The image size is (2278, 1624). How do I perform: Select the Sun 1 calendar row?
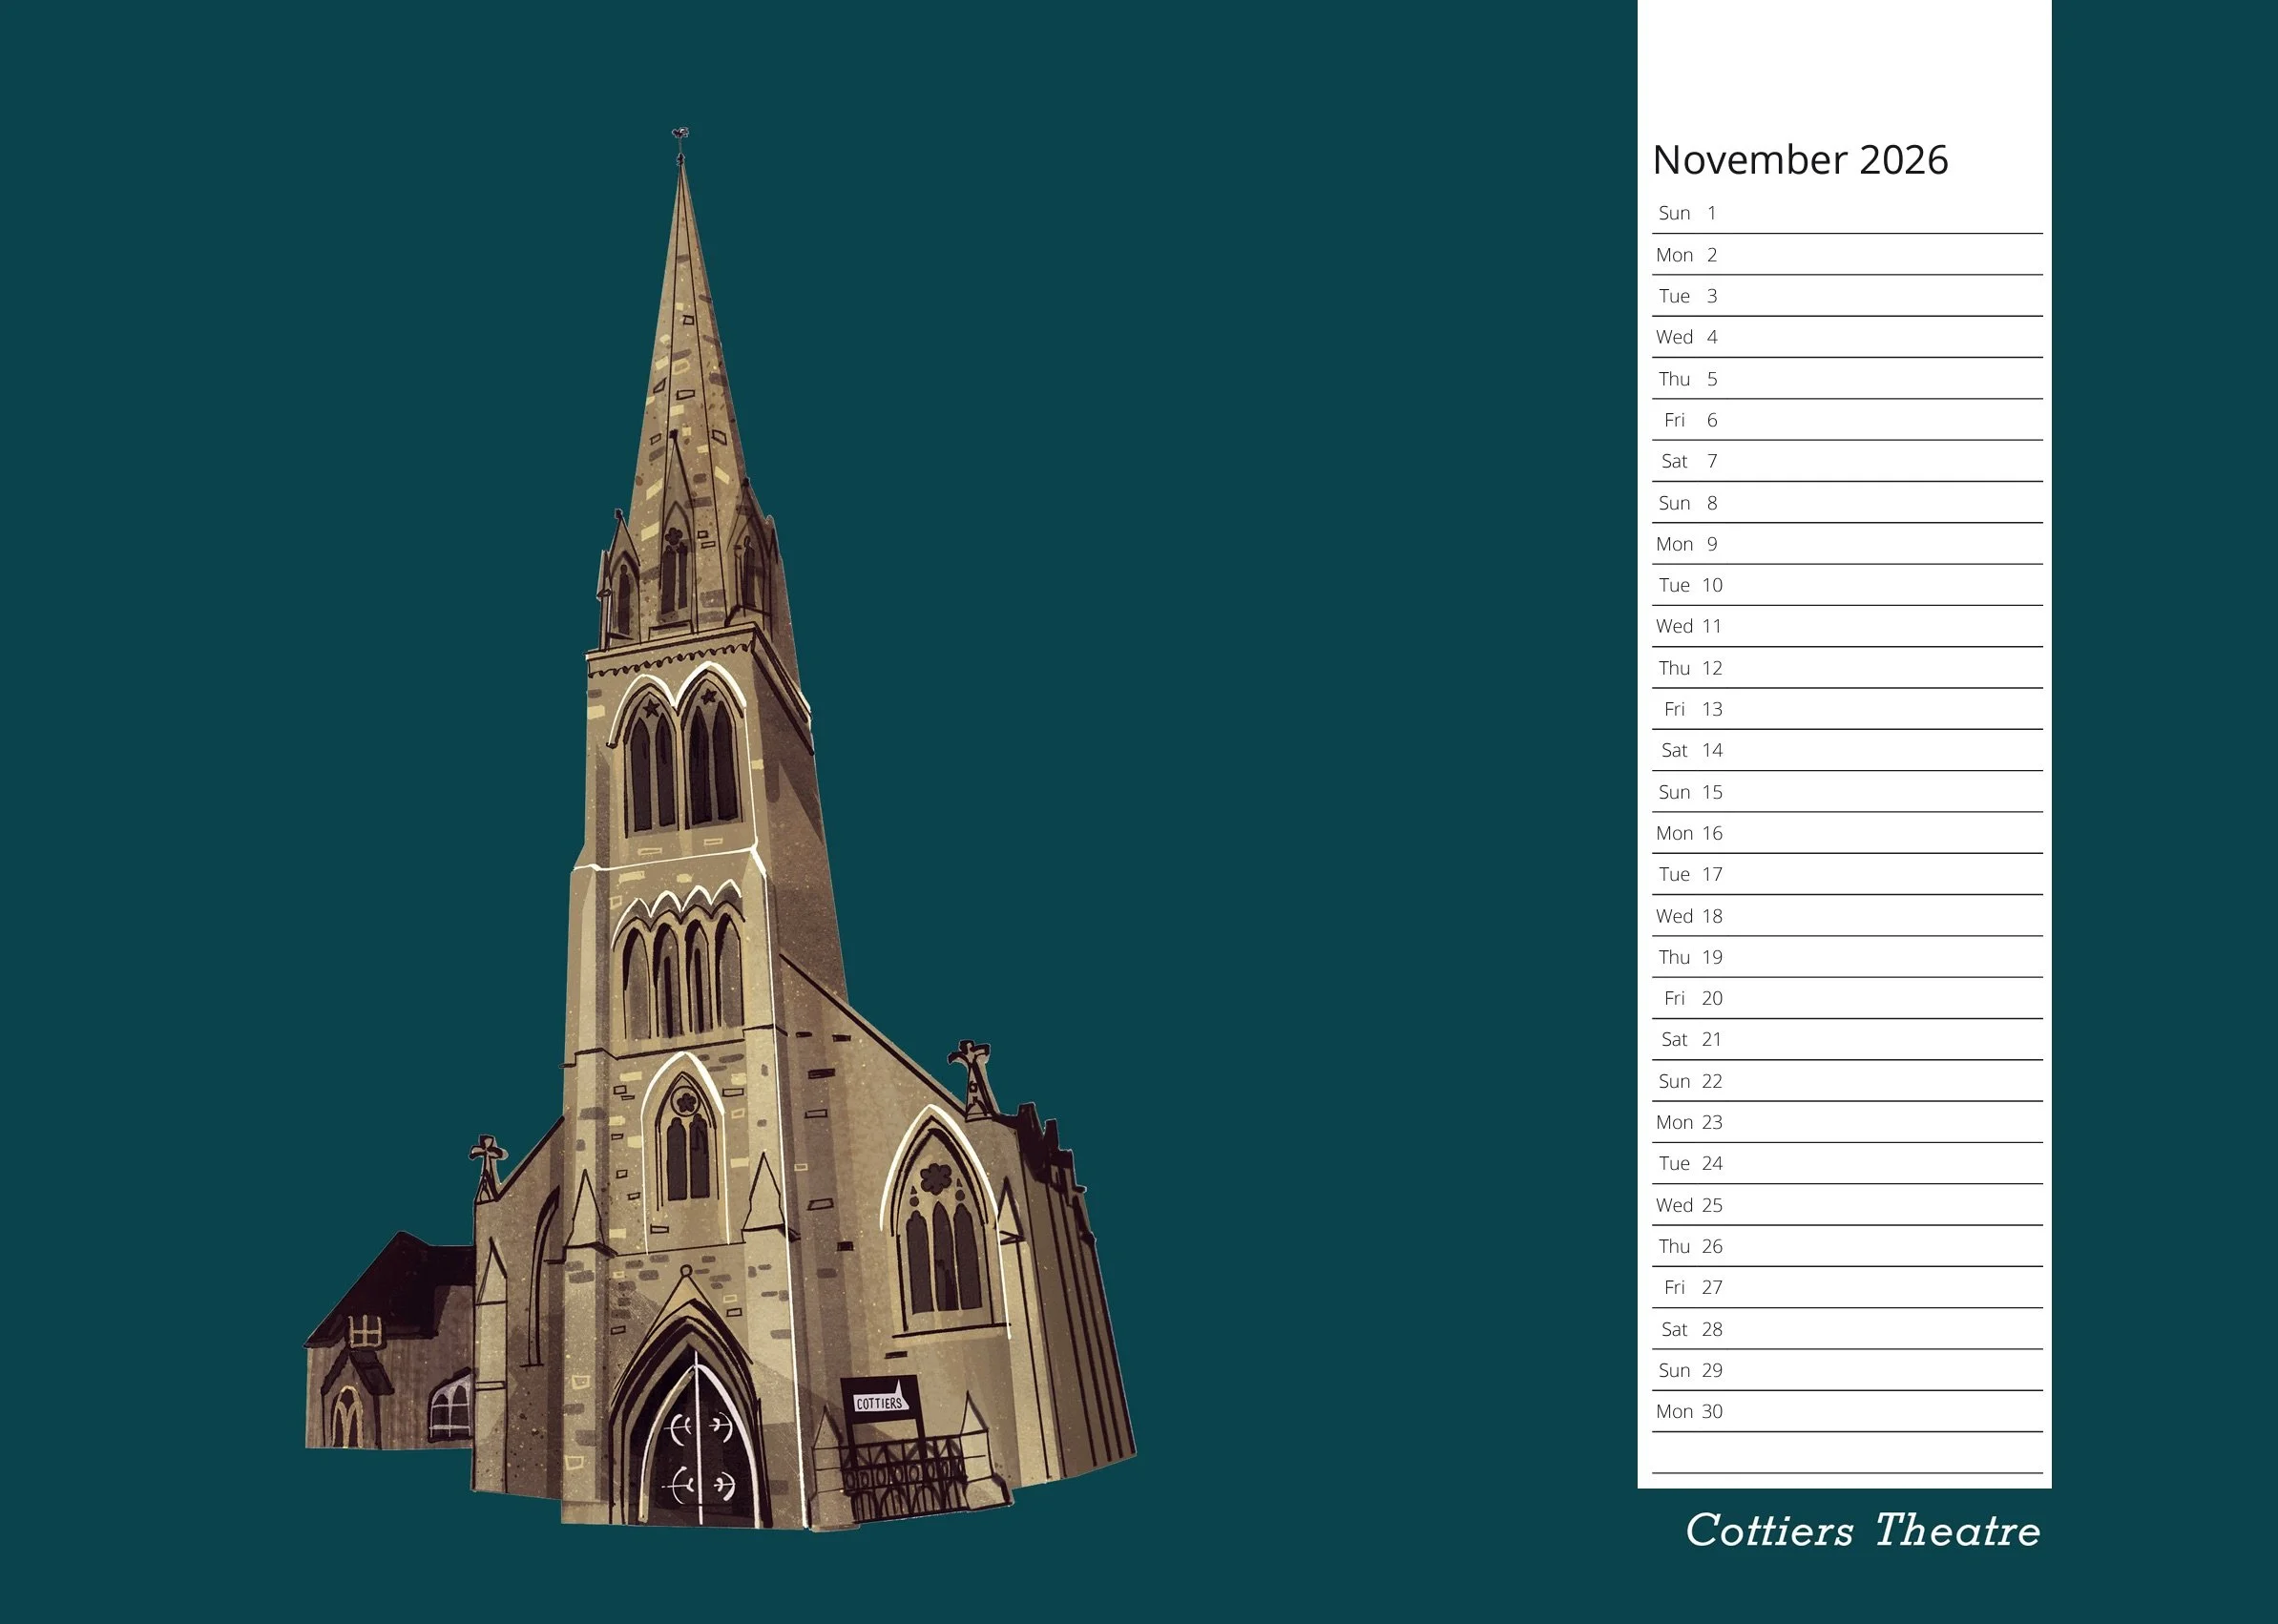tap(1846, 213)
